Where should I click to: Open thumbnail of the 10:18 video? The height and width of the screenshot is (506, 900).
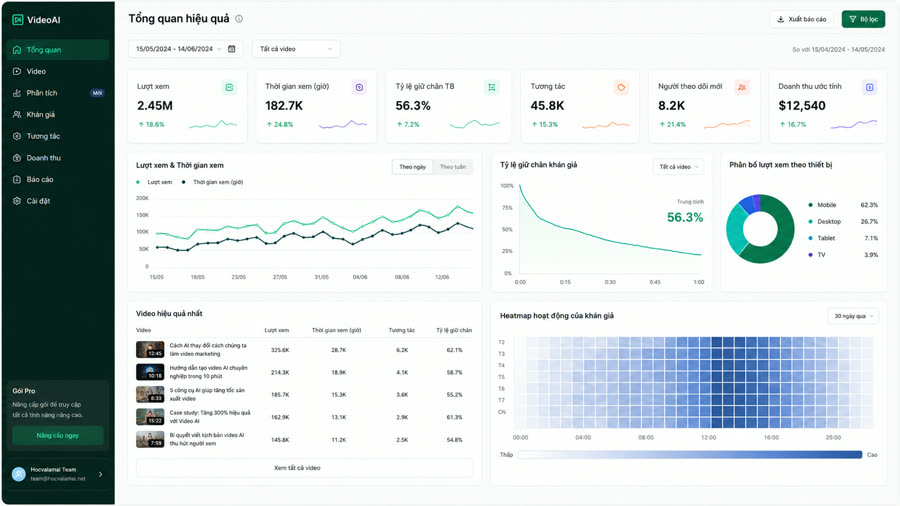click(x=150, y=372)
